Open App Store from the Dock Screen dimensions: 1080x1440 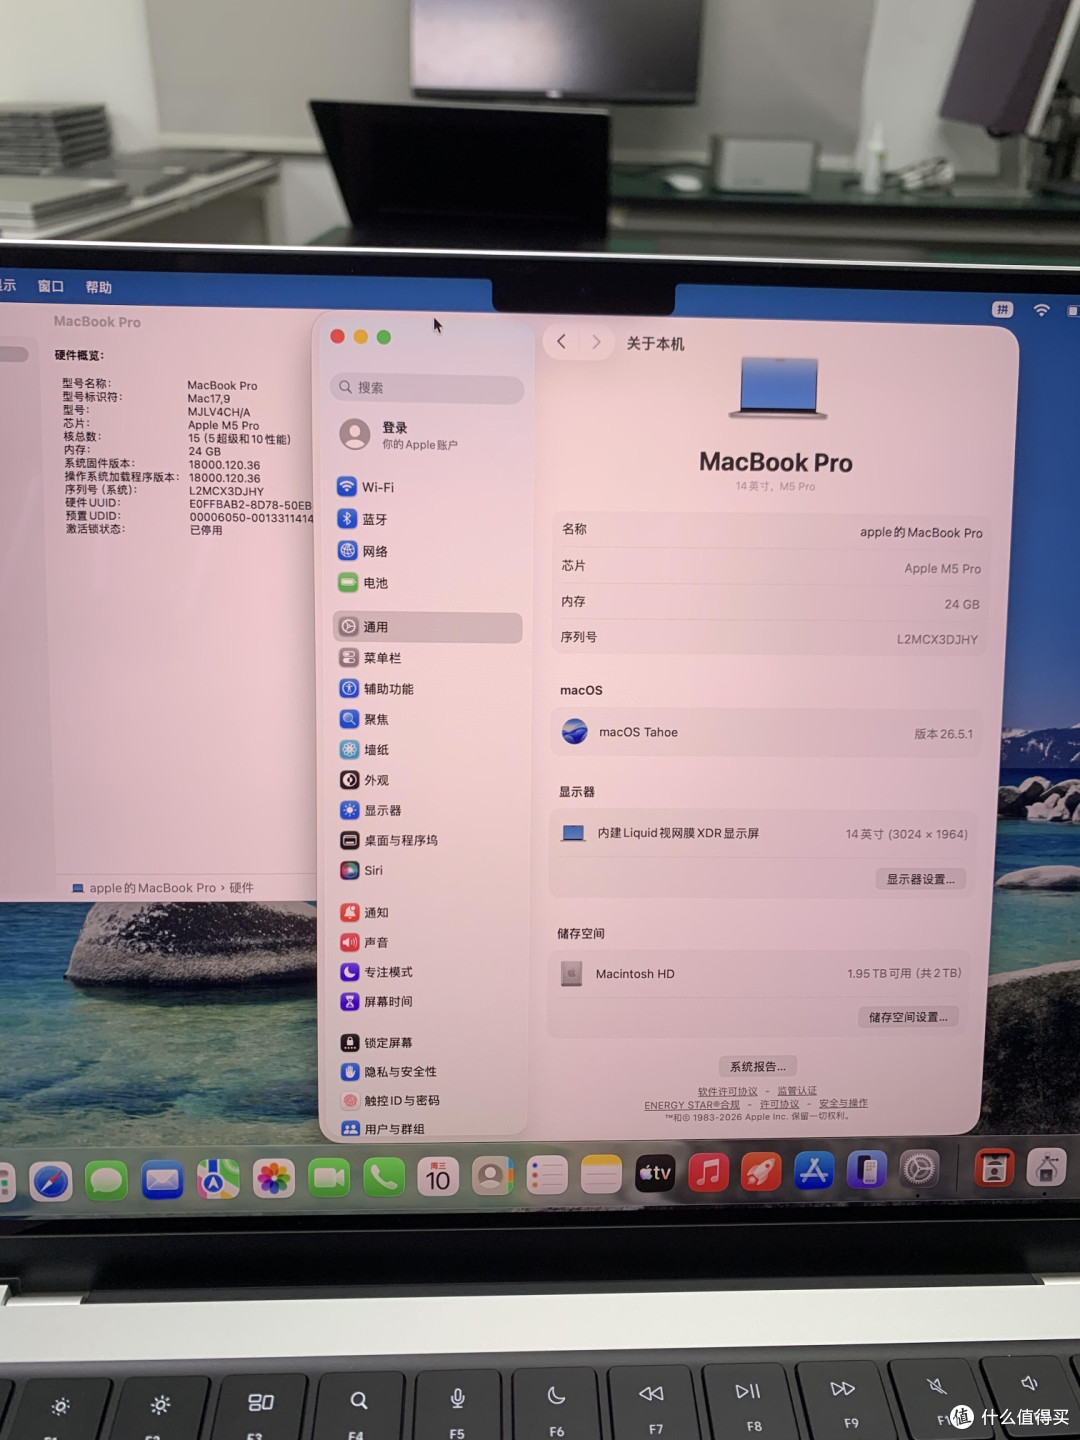pyautogui.click(x=814, y=1170)
